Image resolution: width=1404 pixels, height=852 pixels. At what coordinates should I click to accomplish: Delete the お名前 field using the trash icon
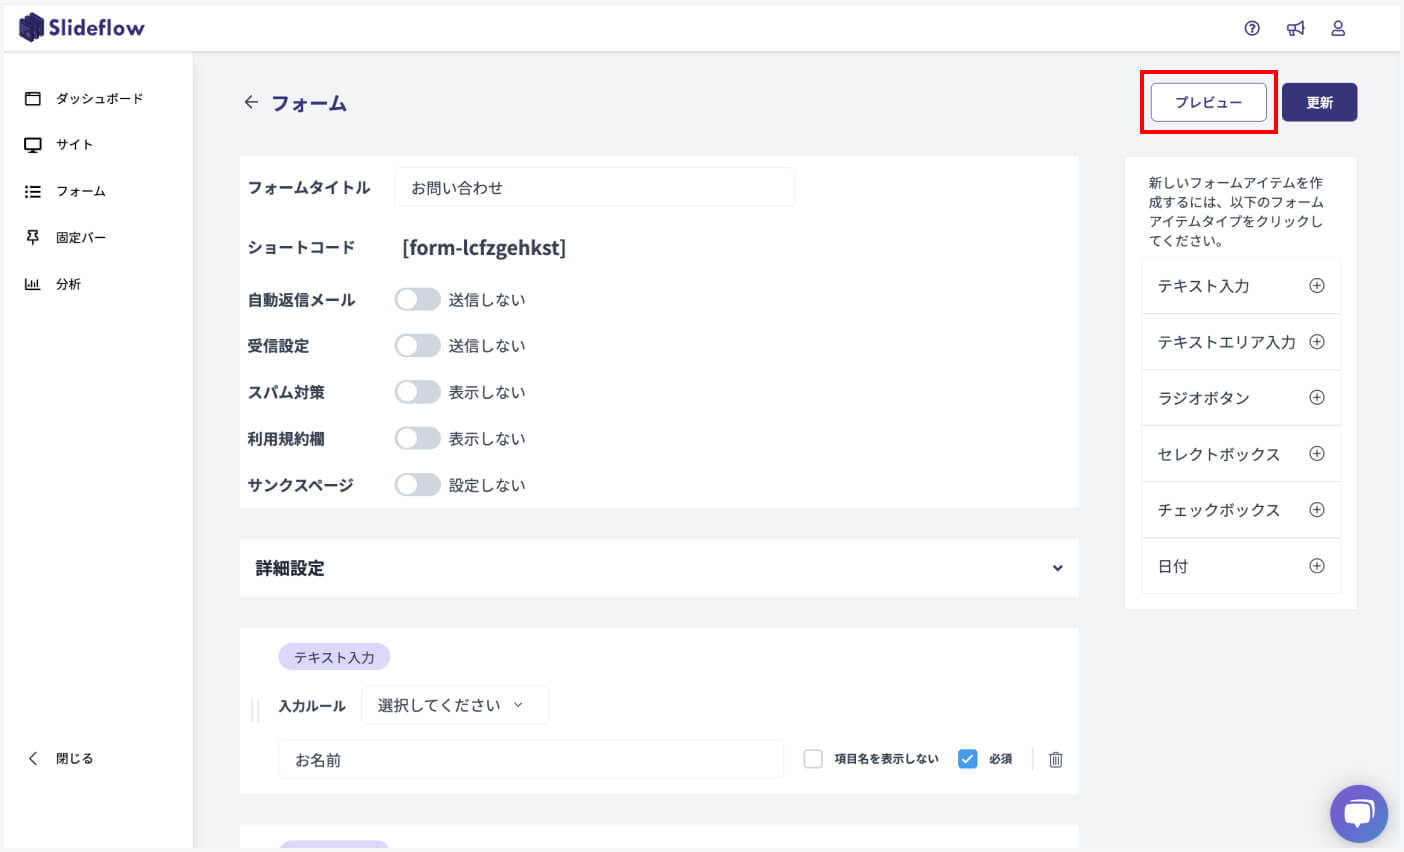click(x=1054, y=760)
